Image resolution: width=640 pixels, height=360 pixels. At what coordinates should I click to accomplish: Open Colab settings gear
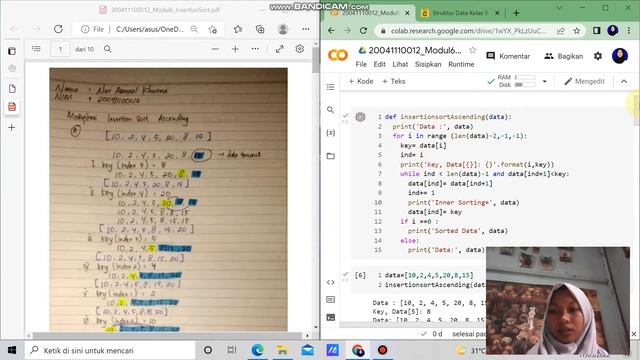598,56
